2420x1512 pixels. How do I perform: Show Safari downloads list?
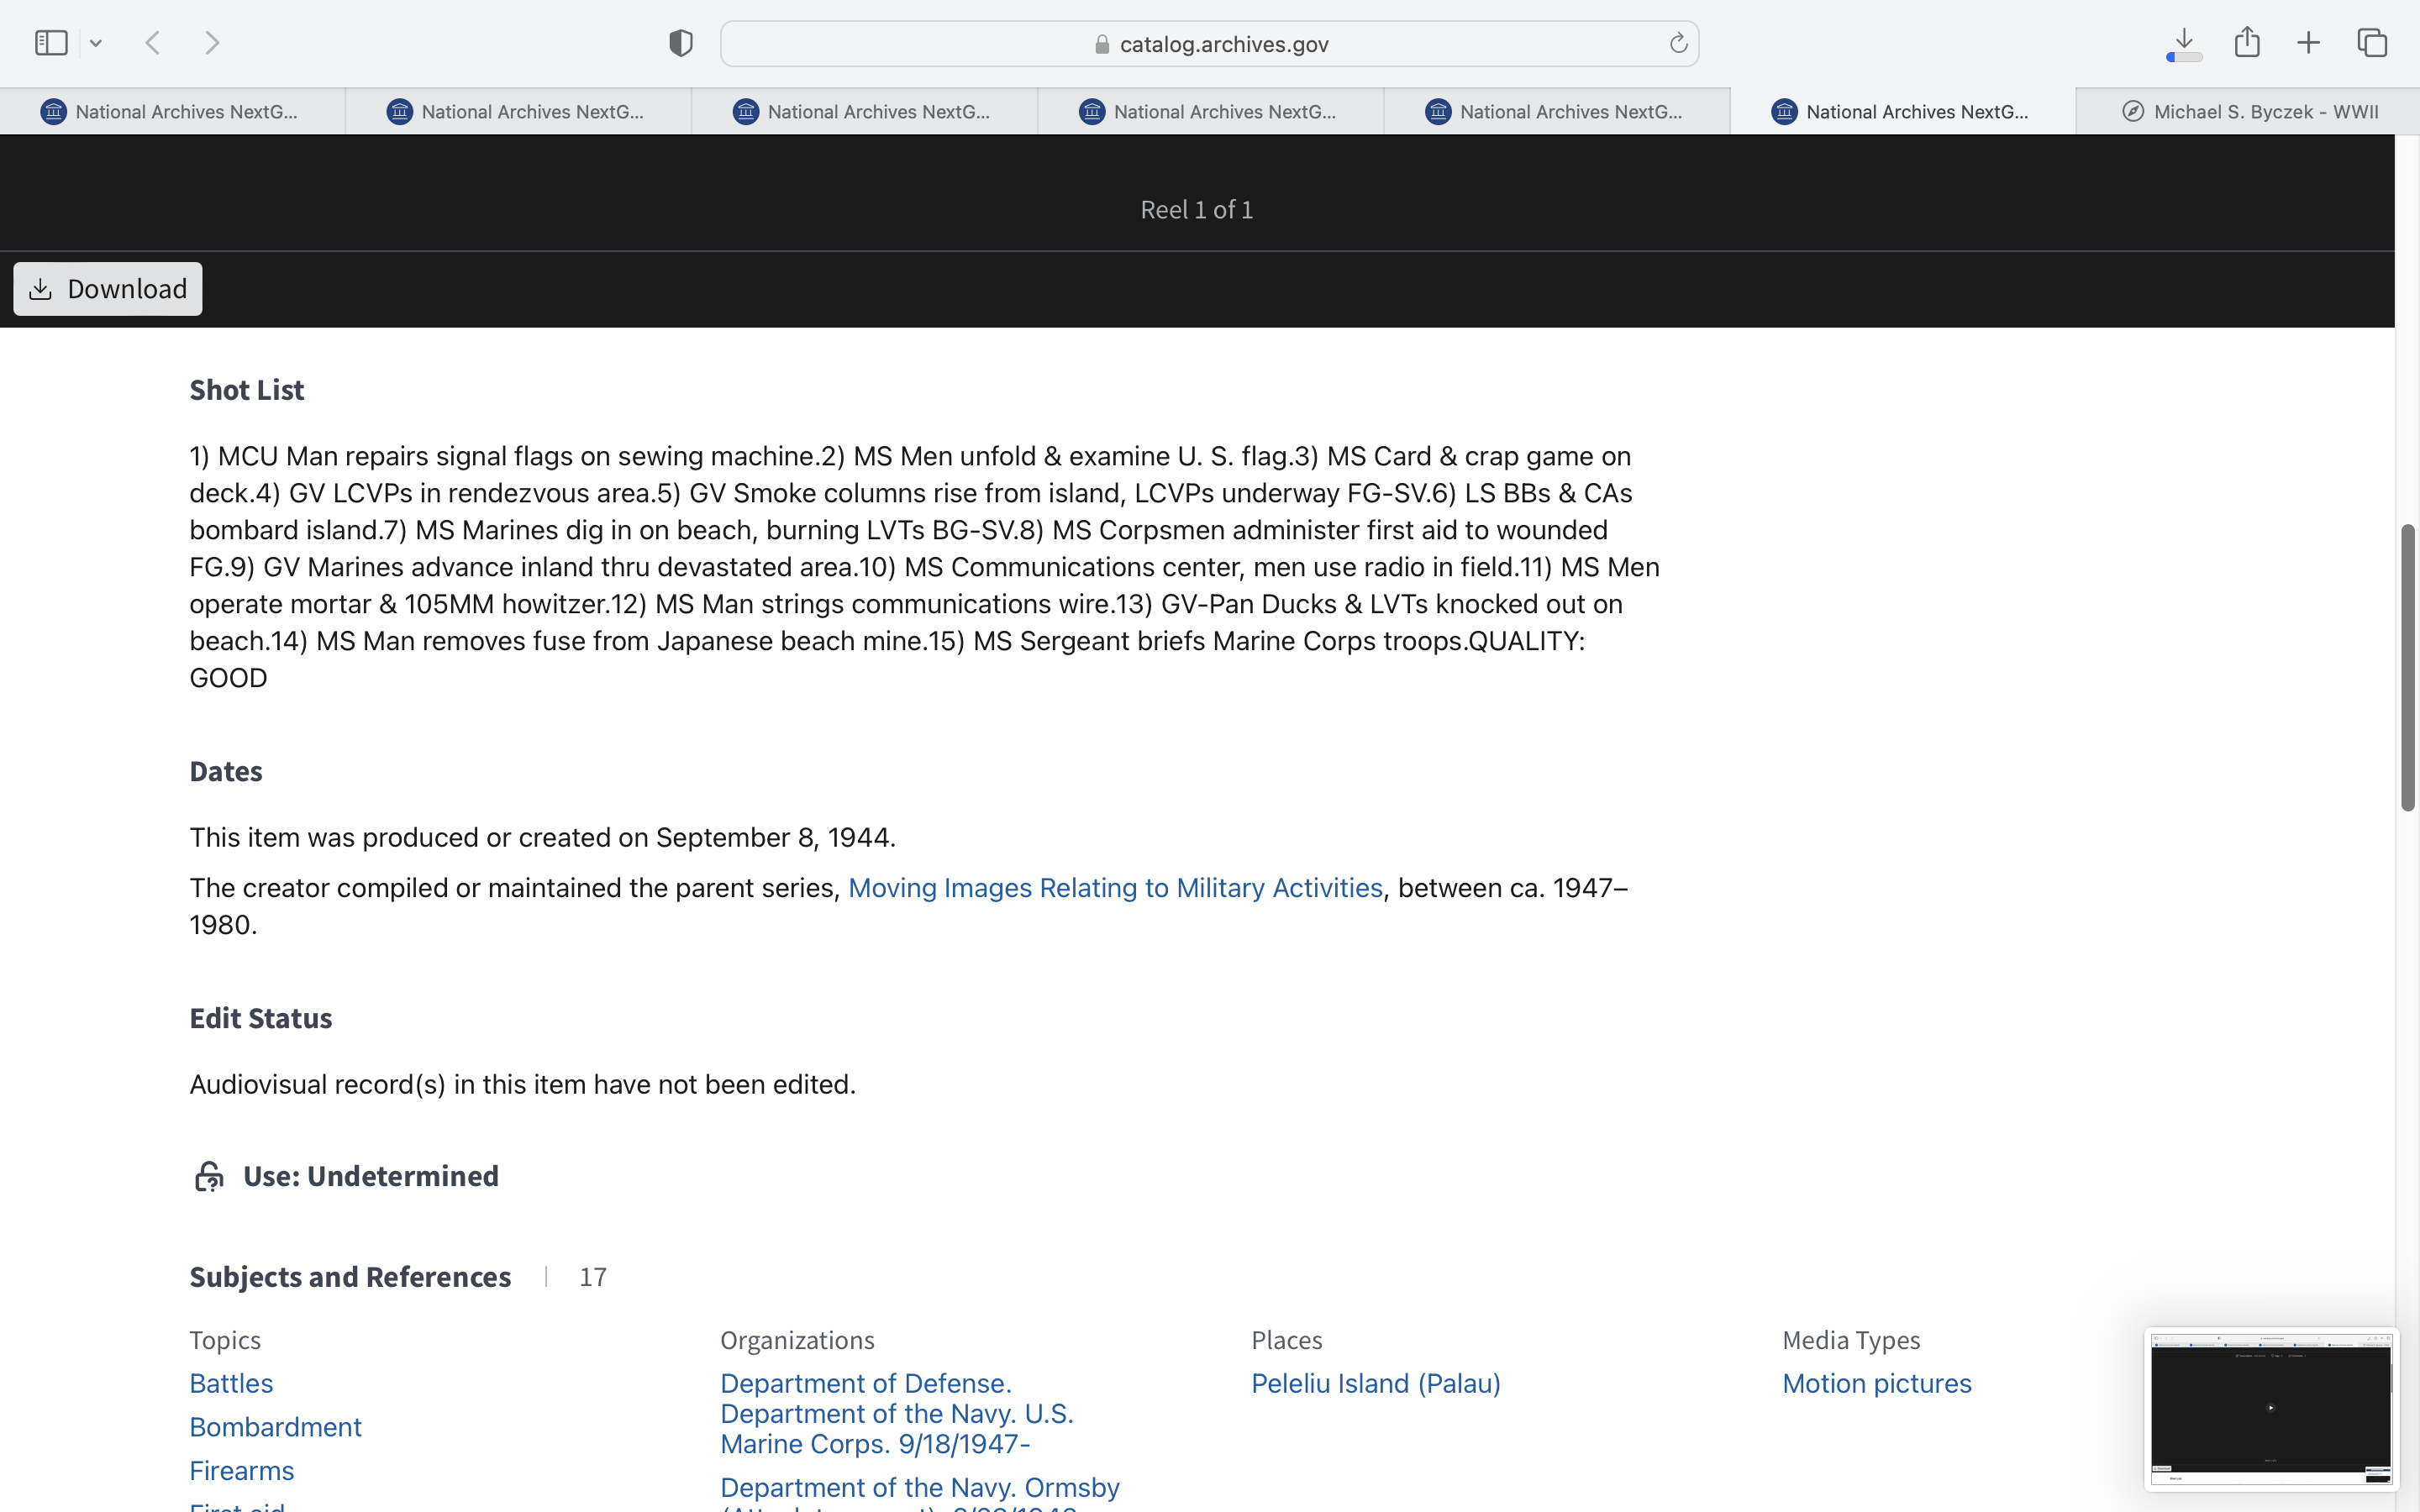[2184, 43]
